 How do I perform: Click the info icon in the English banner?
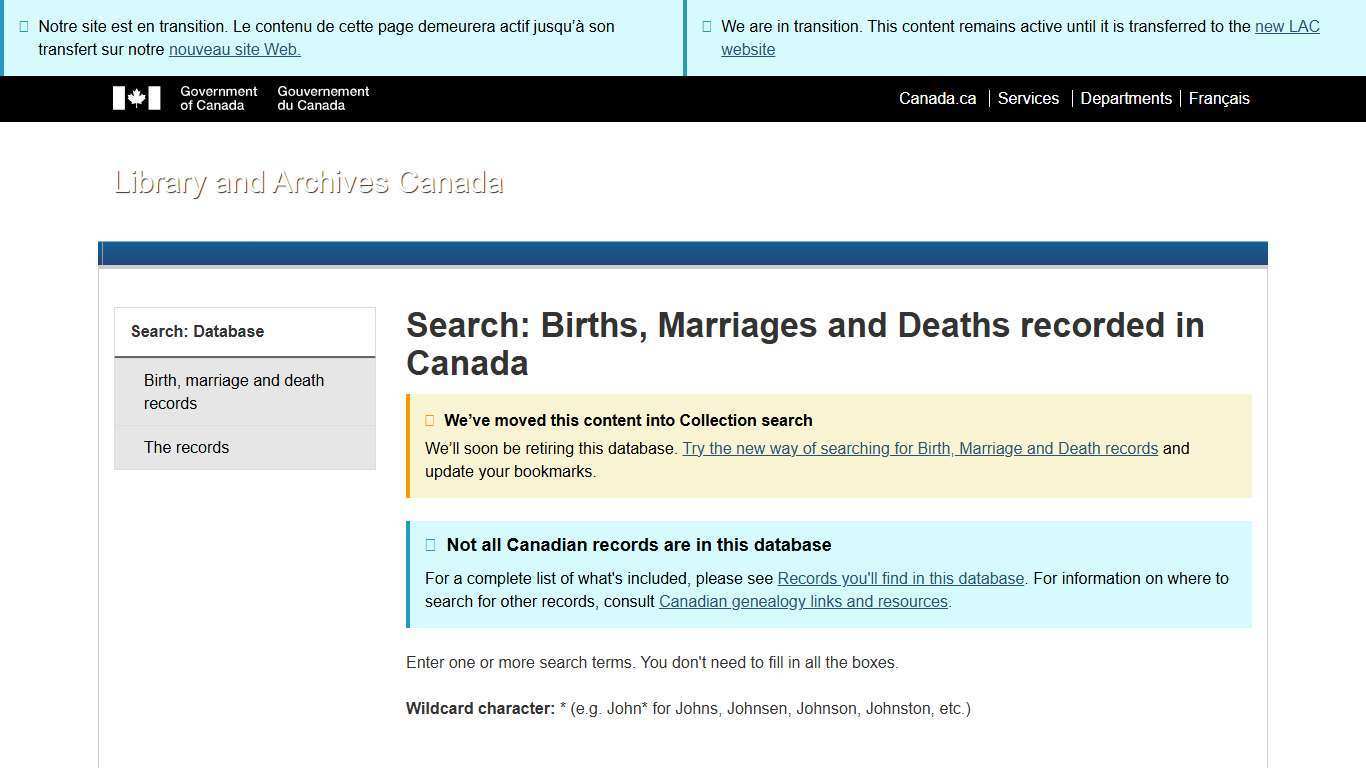coord(706,26)
